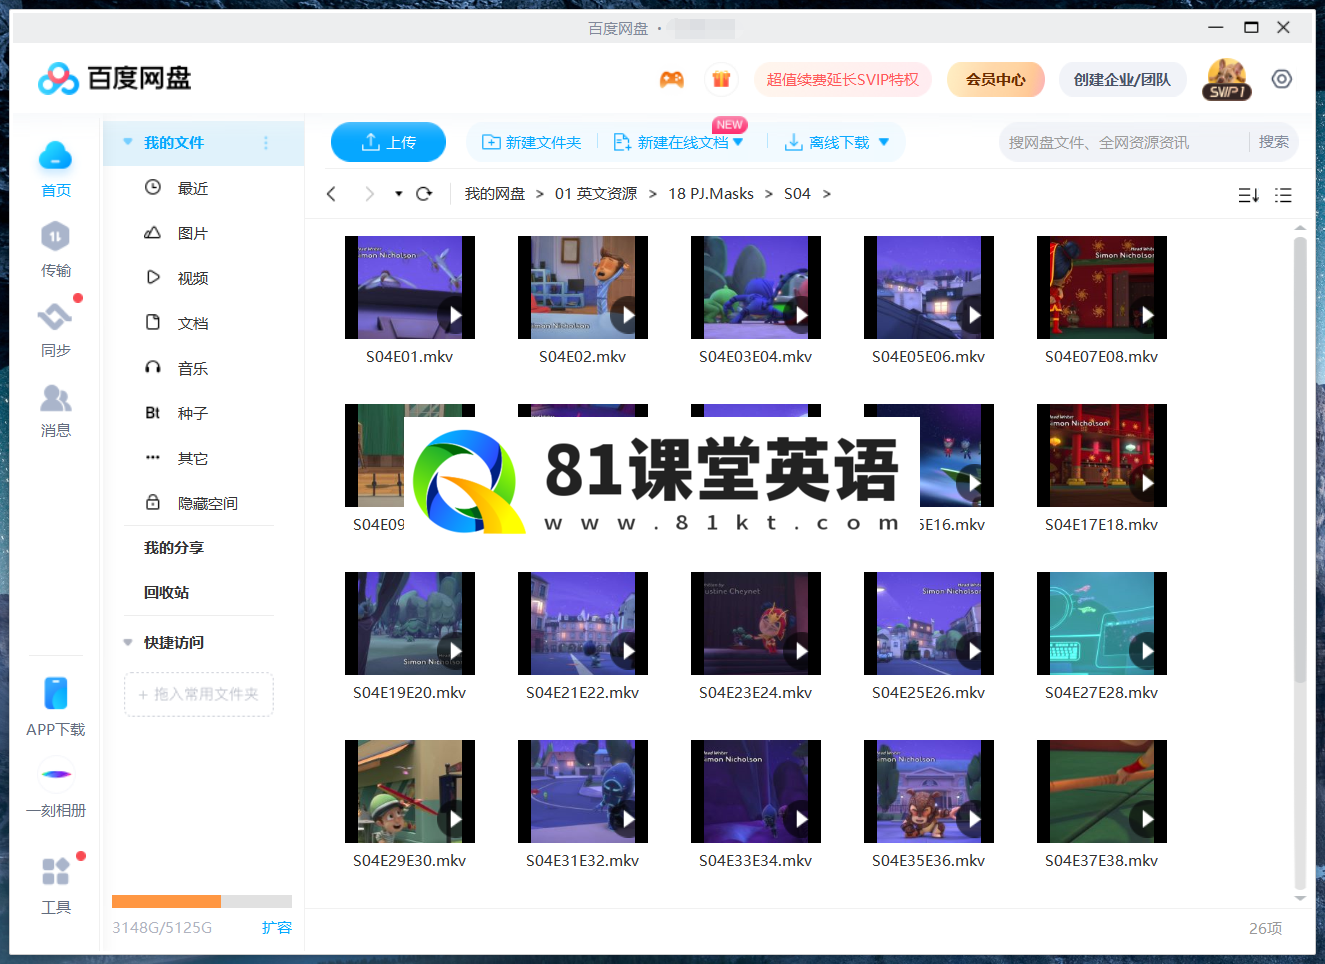The height and width of the screenshot is (964, 1325).
Task: Open the 一刻相册 album icon
Action: point(56,774)
